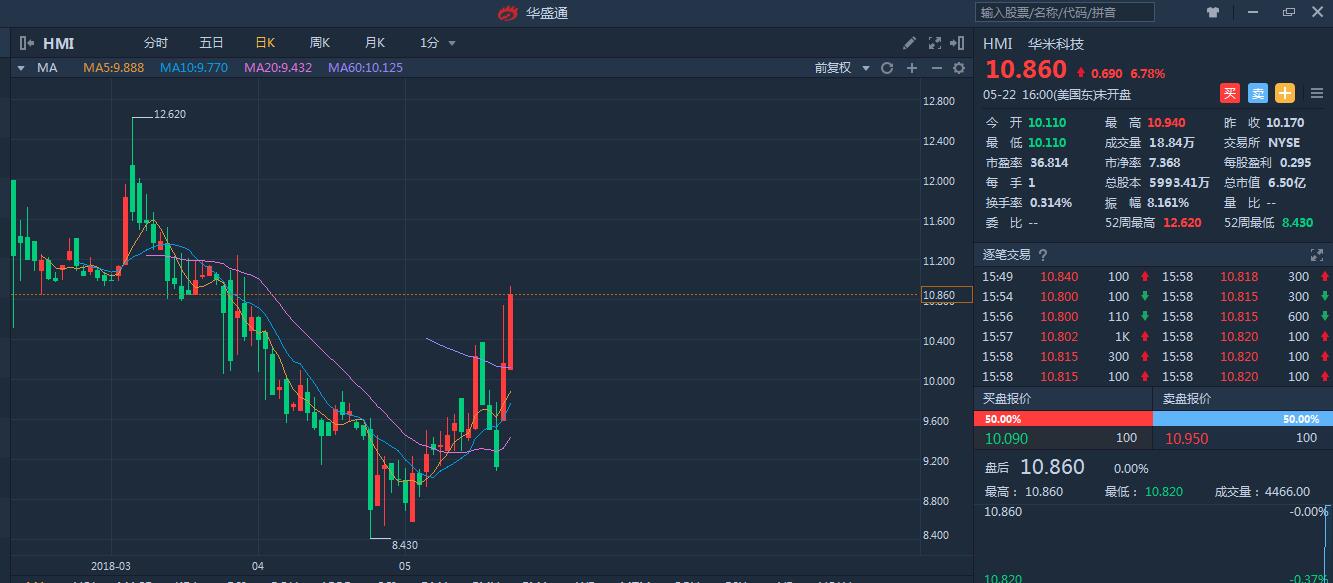Viewport: 1333px width, 583px height.
Task: Click the 52周最低 value 8.430
Action: pyautogui.click(x=1297, y=223)
